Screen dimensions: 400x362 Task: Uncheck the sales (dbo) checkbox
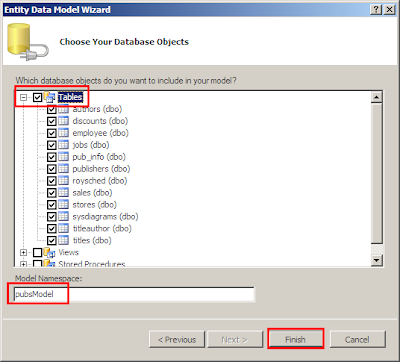[52, 193]
